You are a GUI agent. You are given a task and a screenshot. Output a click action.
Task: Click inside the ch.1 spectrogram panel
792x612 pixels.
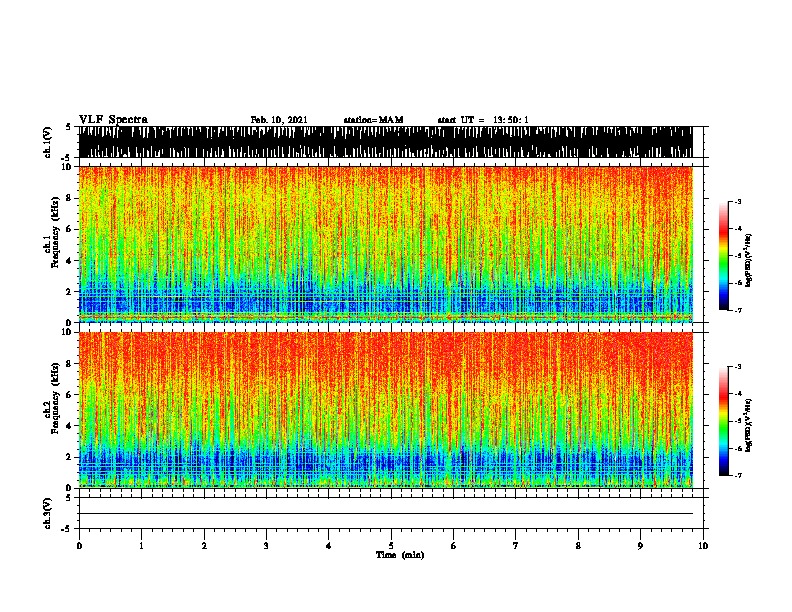(385, 244)
